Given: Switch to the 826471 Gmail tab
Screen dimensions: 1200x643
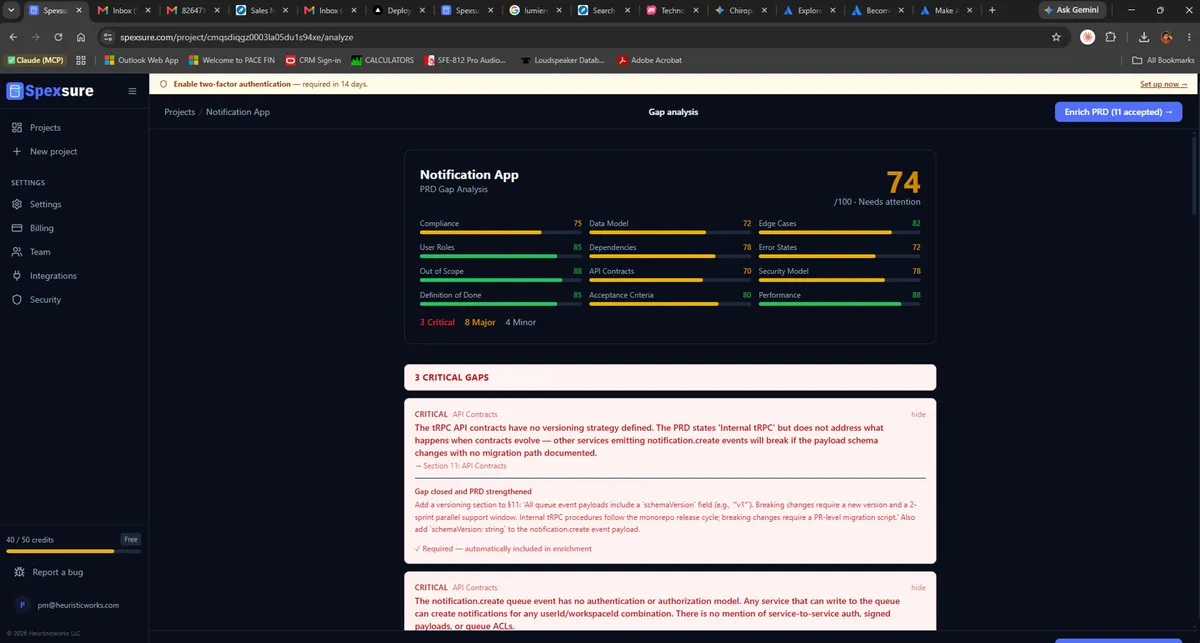Looking at the screenshot, I should [195, 10].
